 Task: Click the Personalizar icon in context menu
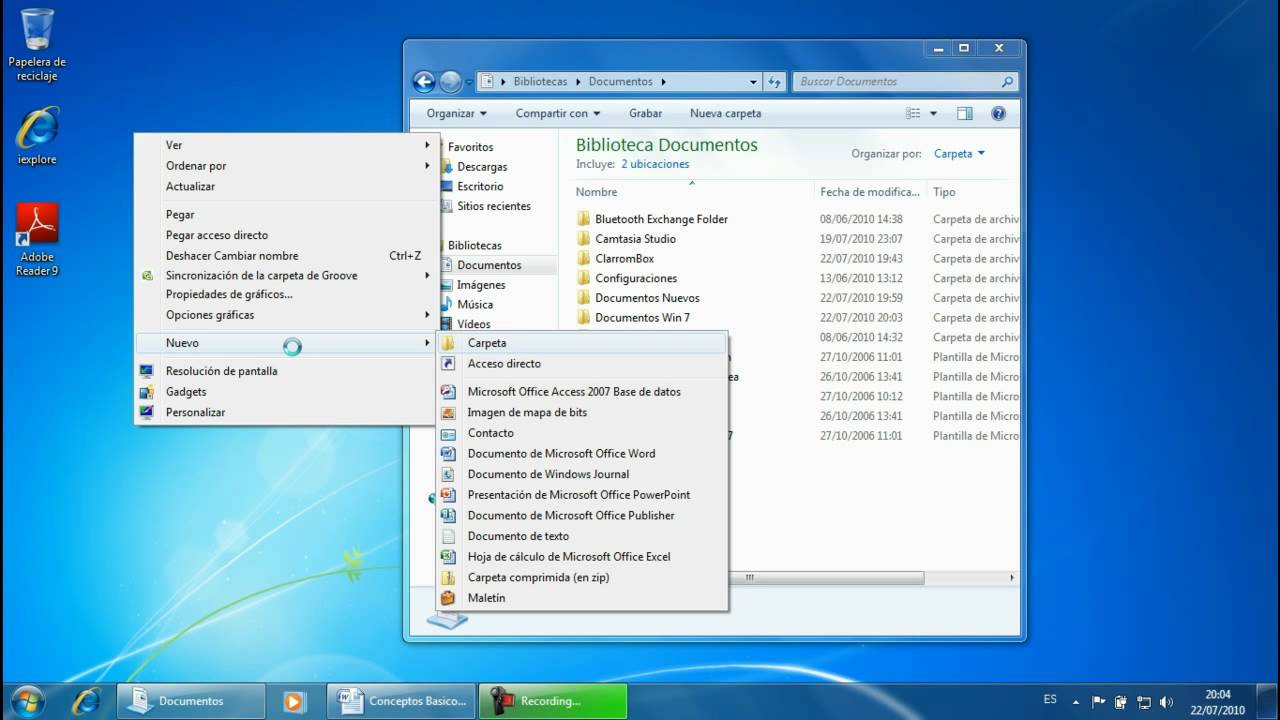(x=148, y=412)
